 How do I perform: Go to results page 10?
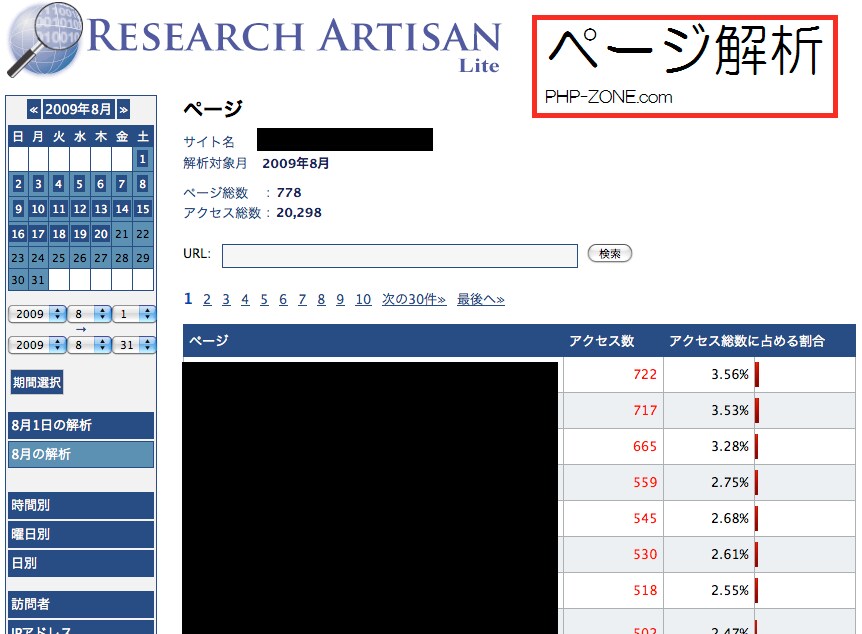click(x=363, y=300)
